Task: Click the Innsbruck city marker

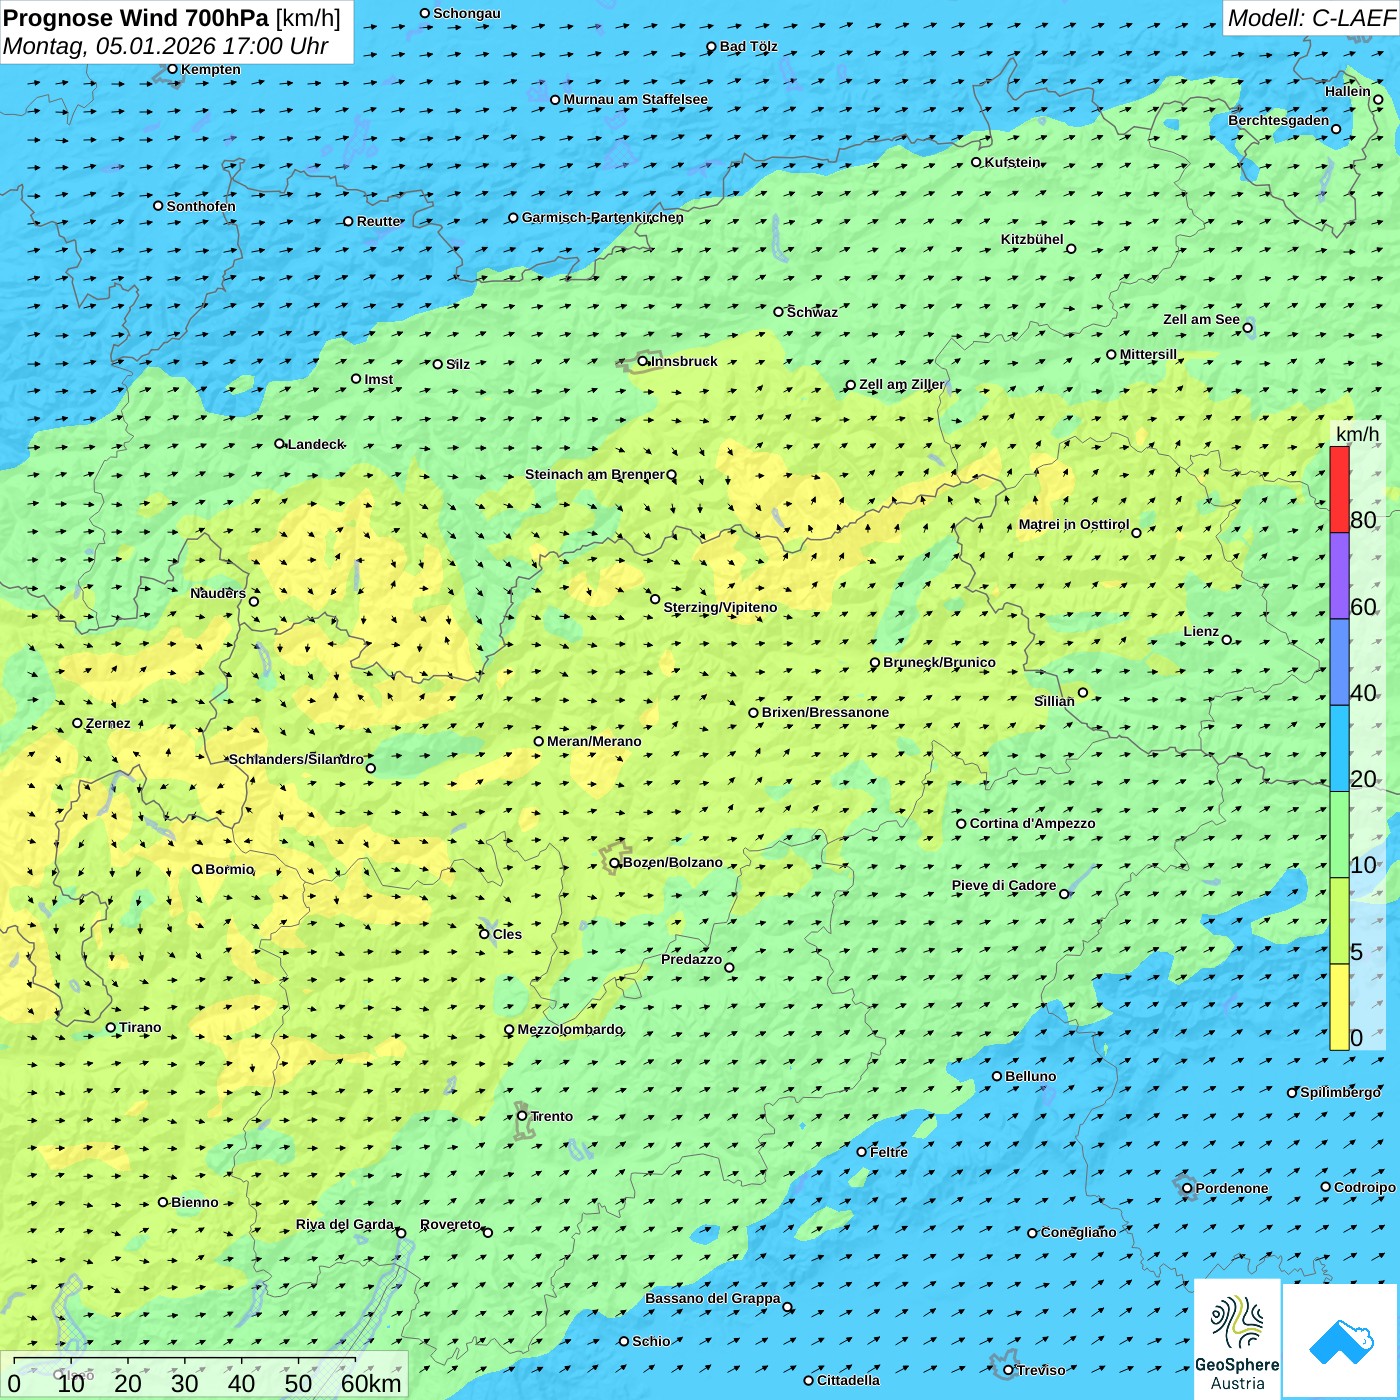Action: (643, 362)
